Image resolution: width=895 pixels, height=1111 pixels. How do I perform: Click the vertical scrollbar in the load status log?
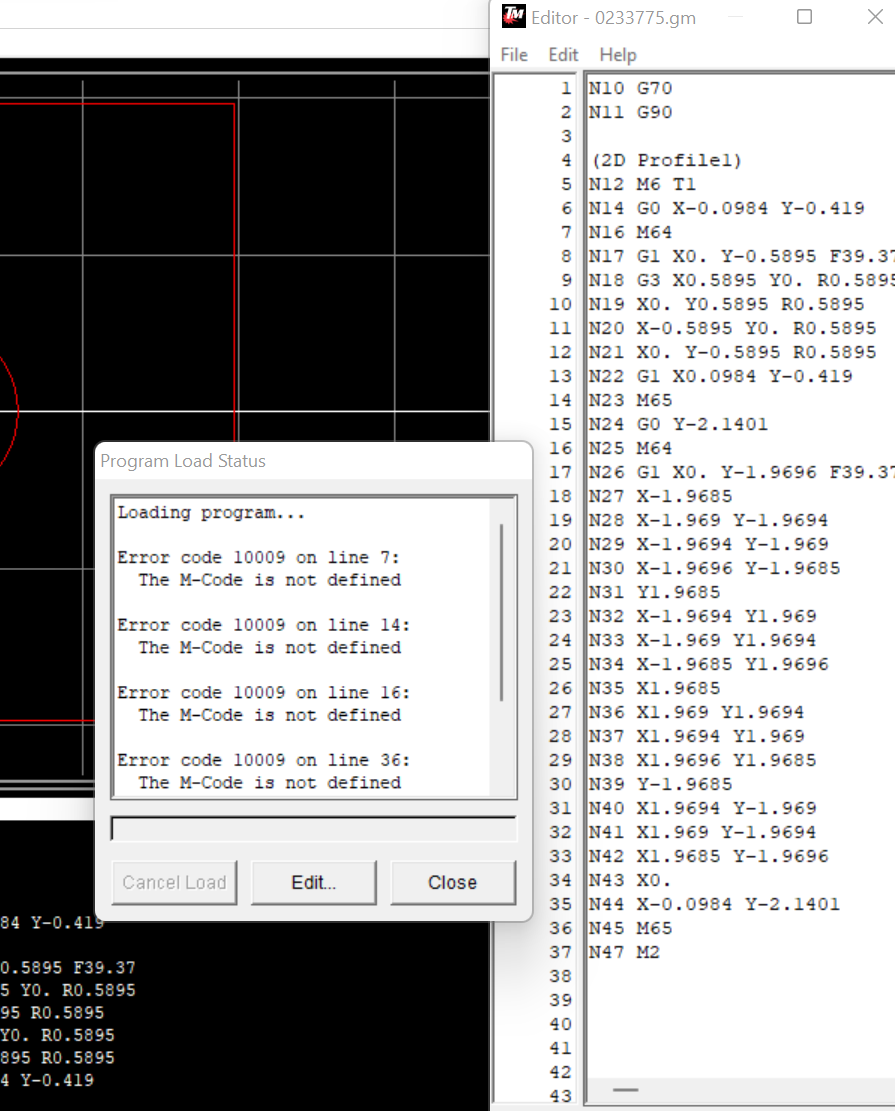tap(502, 613)
